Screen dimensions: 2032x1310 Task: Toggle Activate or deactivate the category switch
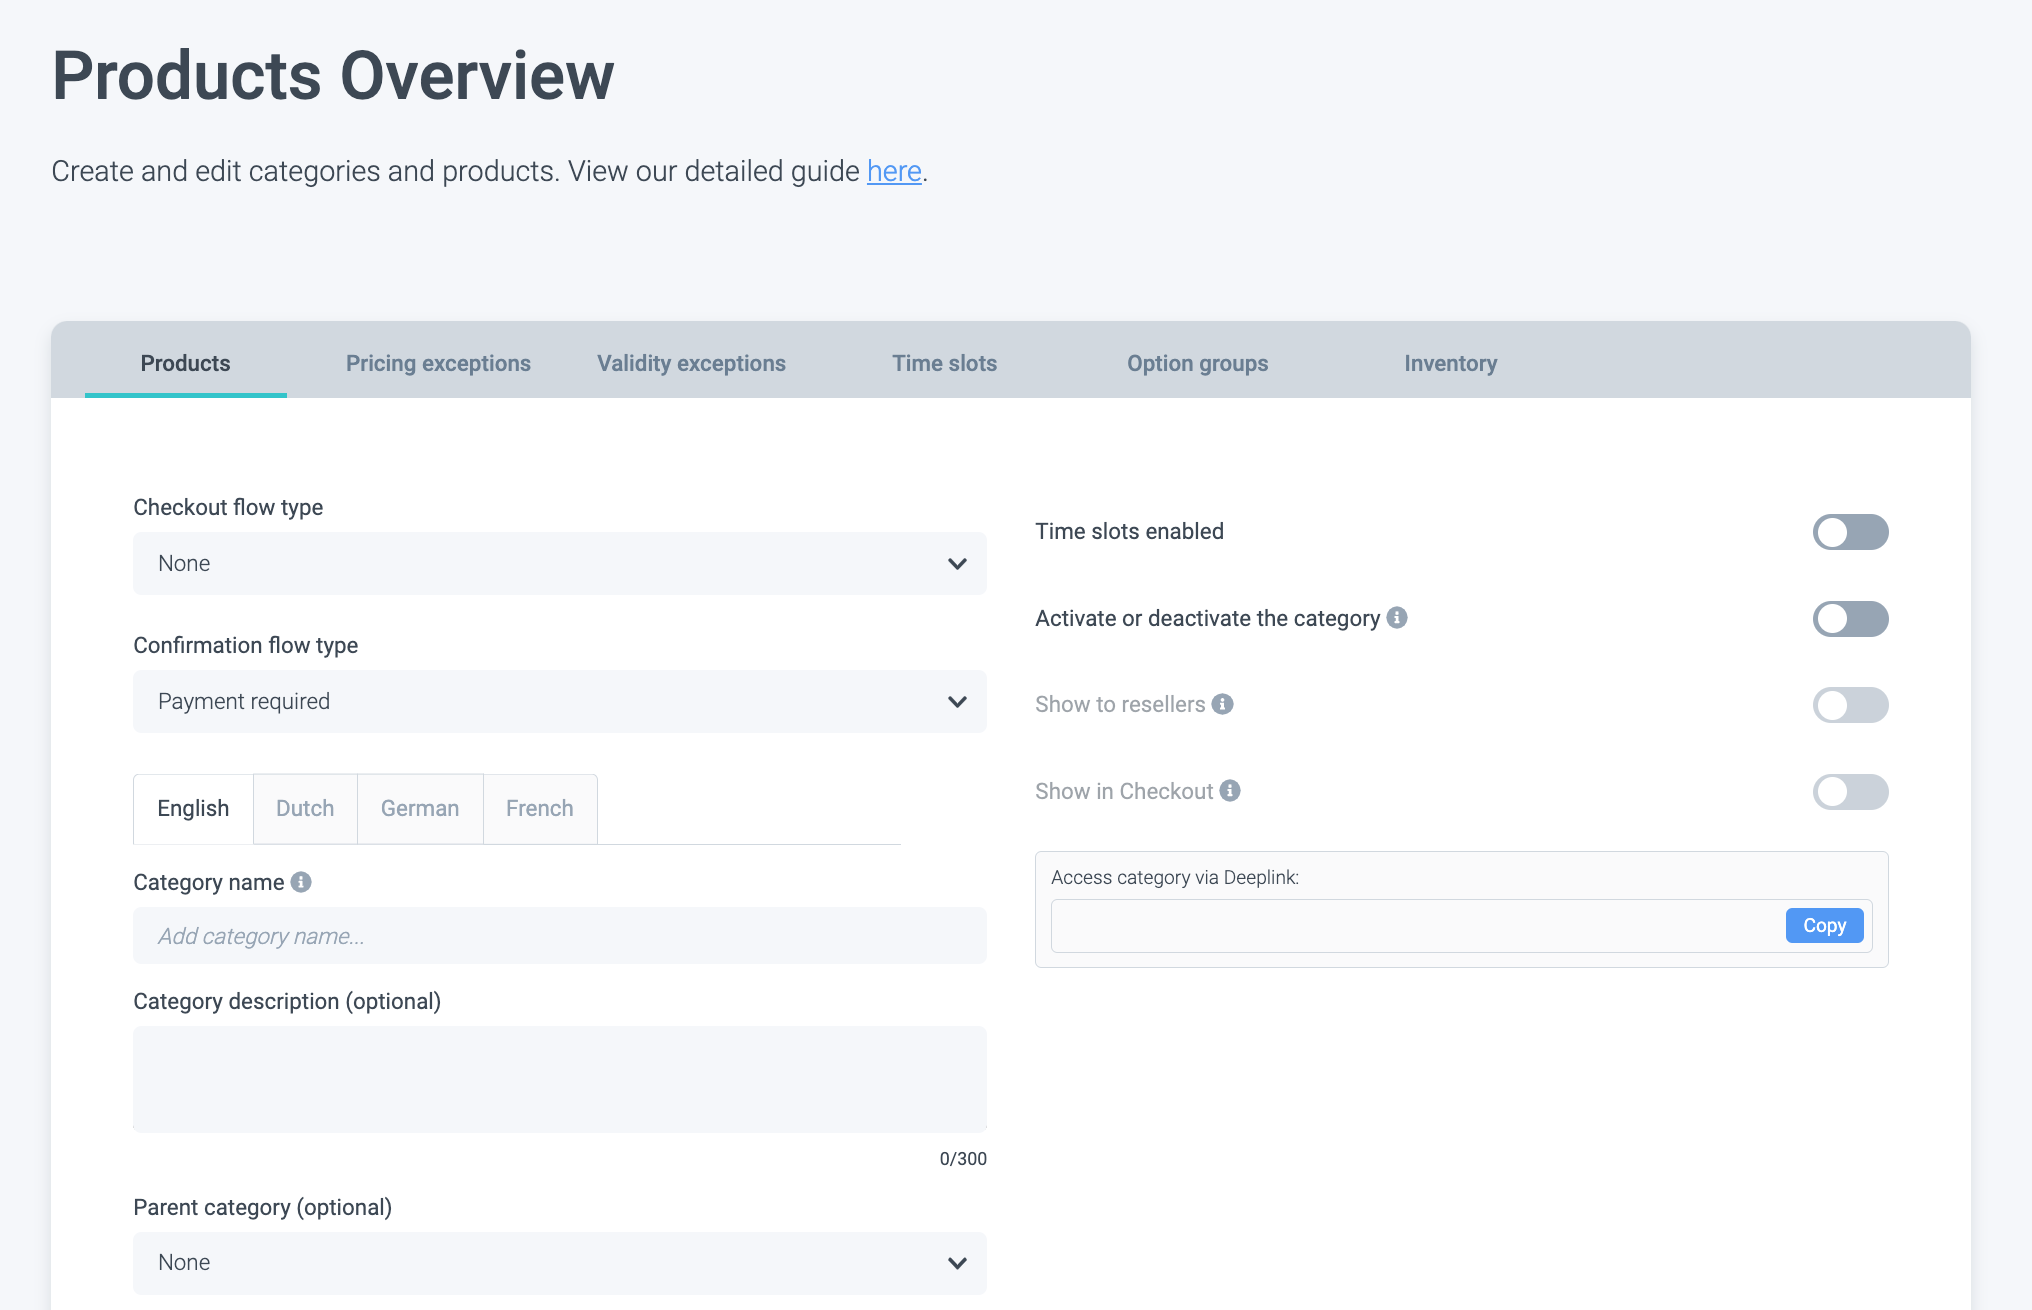coord(1850,619)
